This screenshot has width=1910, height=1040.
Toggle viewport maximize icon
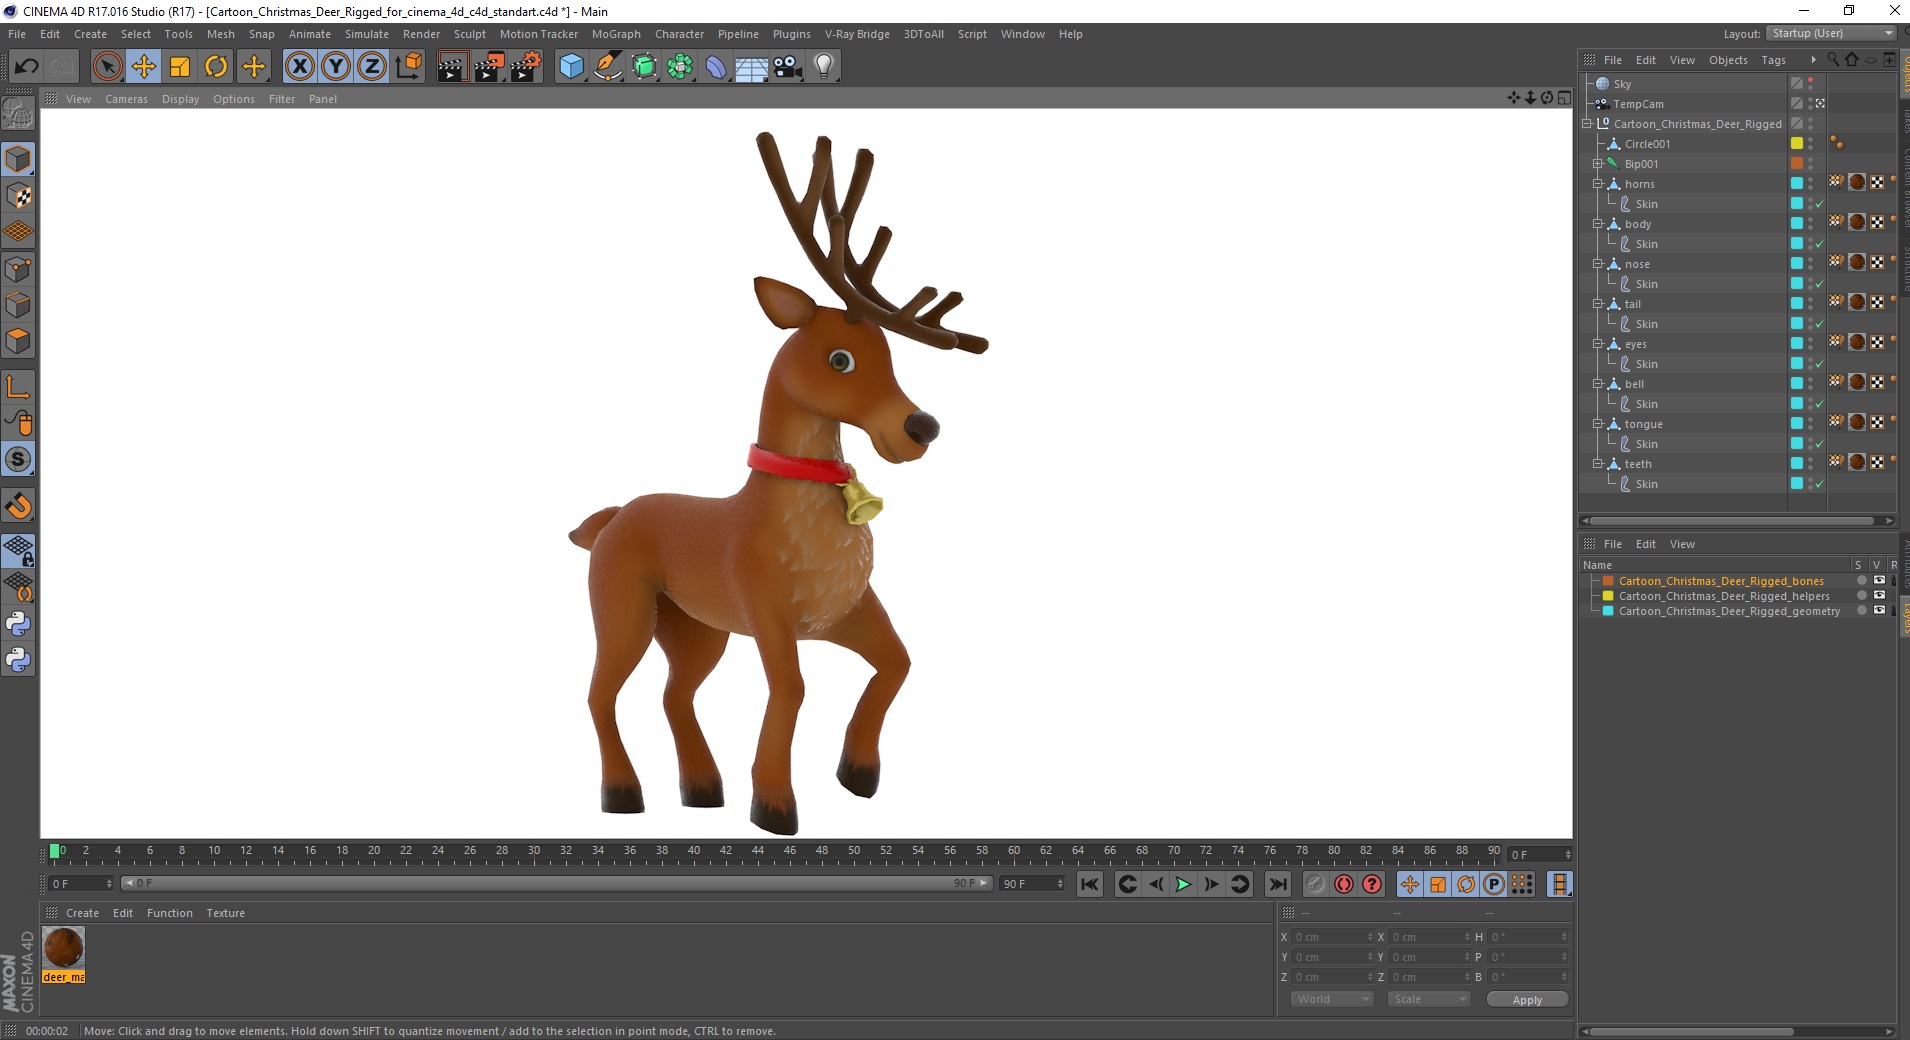click(x=1564, y=98)
